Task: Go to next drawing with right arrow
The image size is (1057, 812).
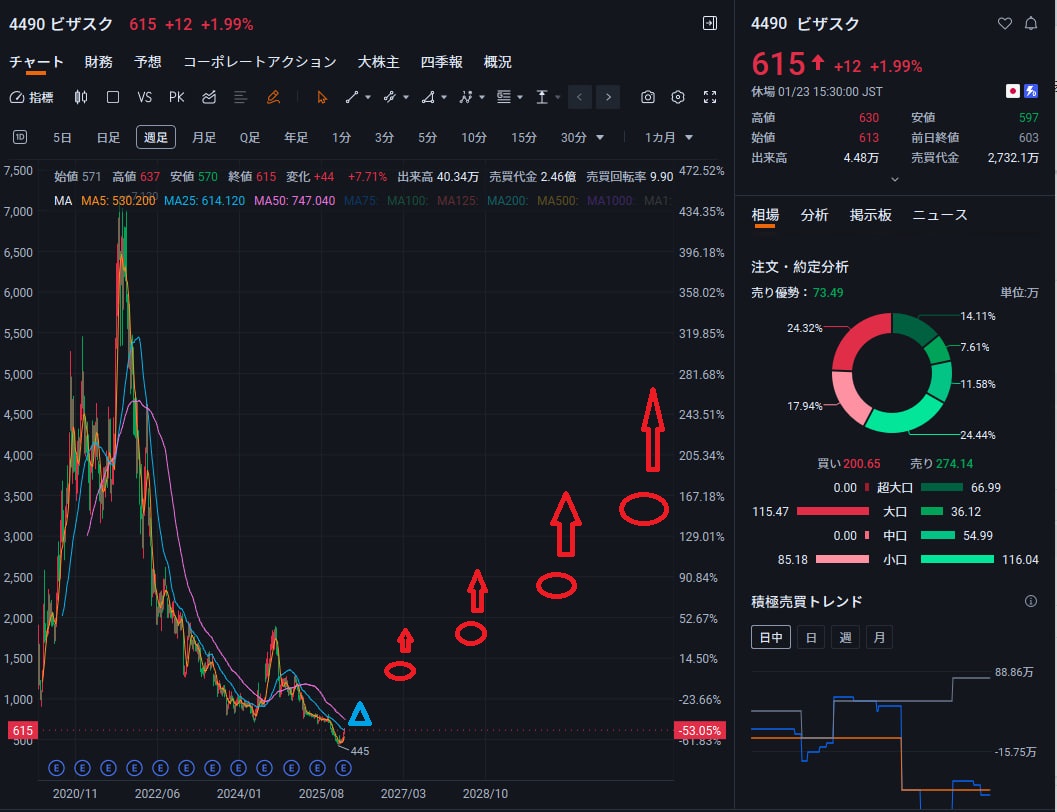Action: tap(608, 97)
